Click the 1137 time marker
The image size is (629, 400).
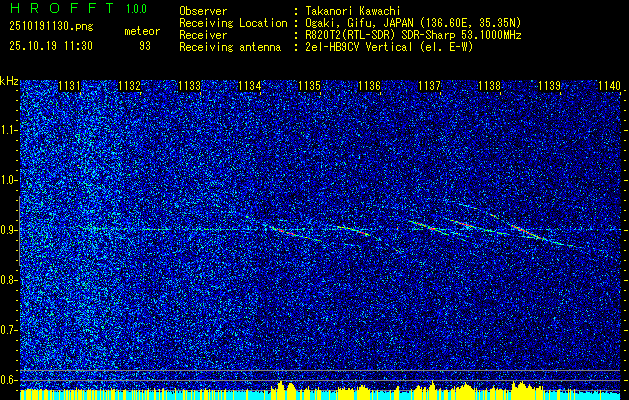[429, 86]
